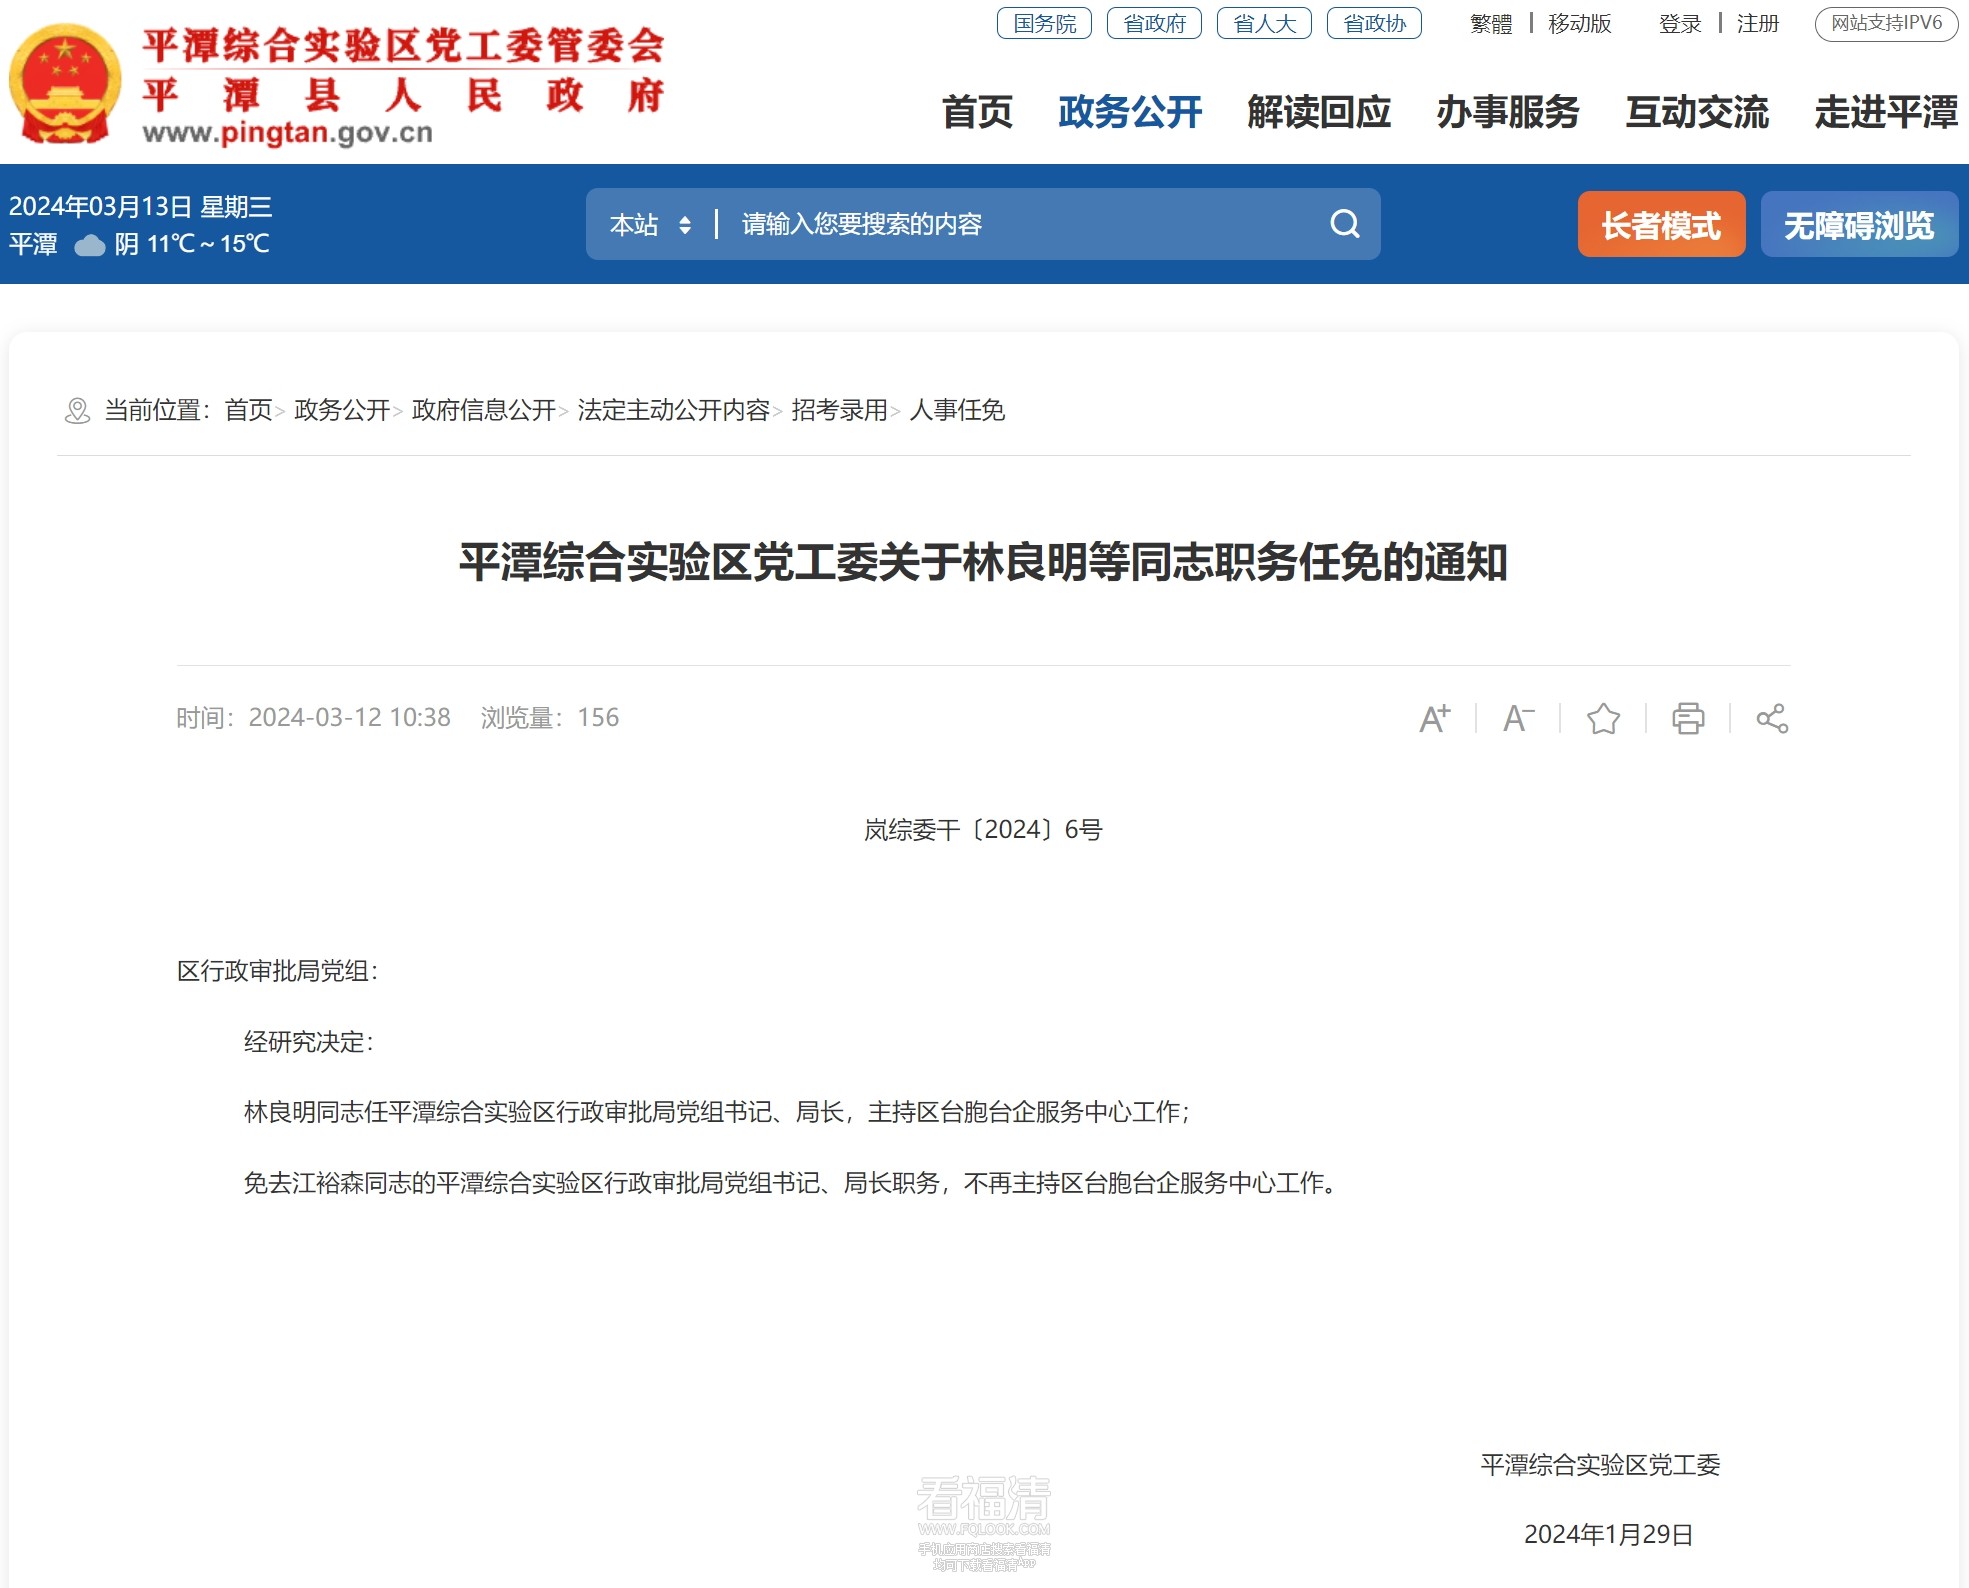This screenshot has height=1588, width=1969.
Task: Open the 政务公开 navigation tab
Action: click(x=1130, y=113)
